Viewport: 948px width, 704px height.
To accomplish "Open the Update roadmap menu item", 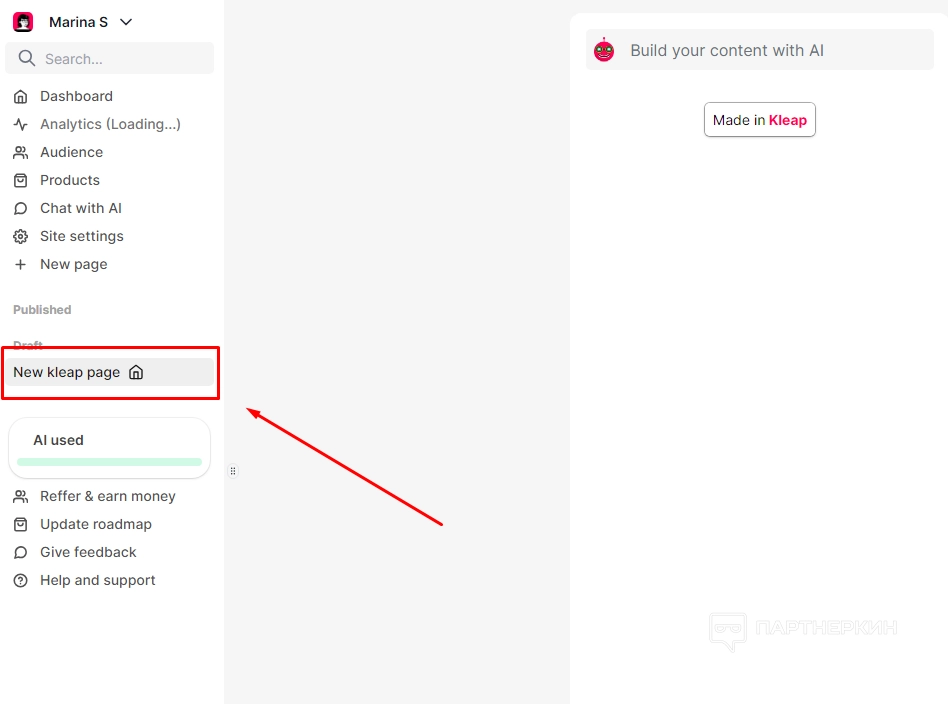I will coord(95,524).
